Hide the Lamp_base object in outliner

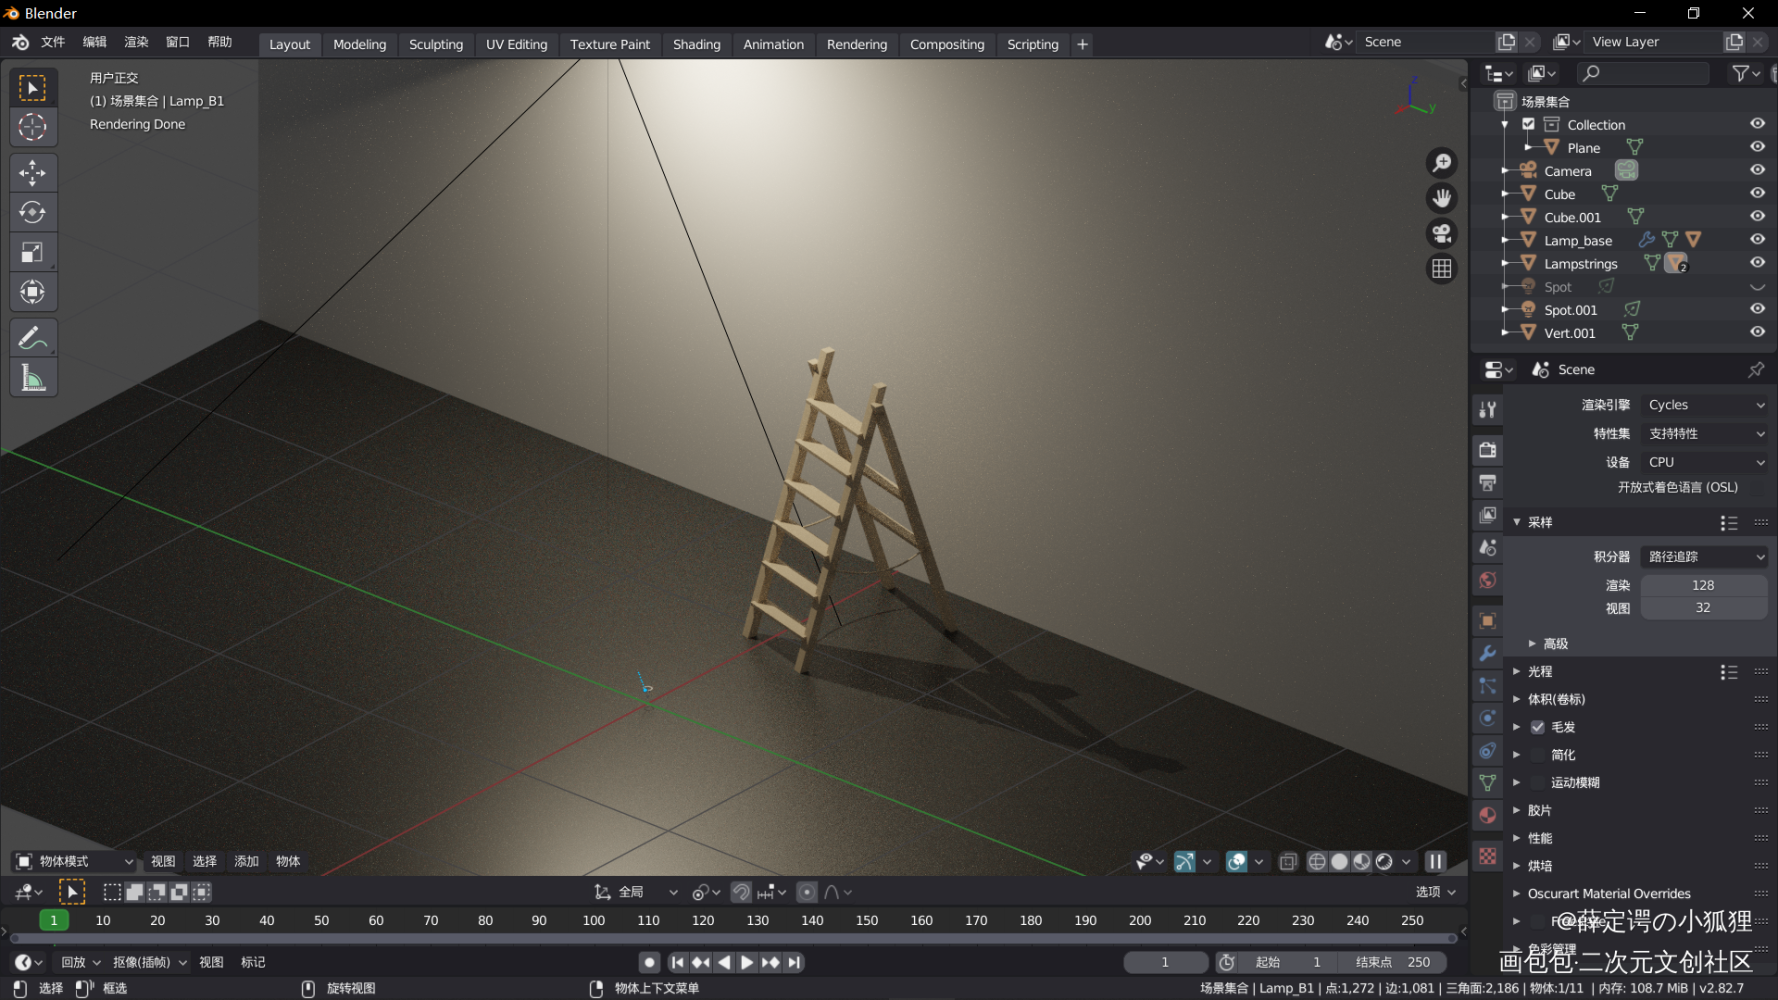click(x=1757, y=240)
